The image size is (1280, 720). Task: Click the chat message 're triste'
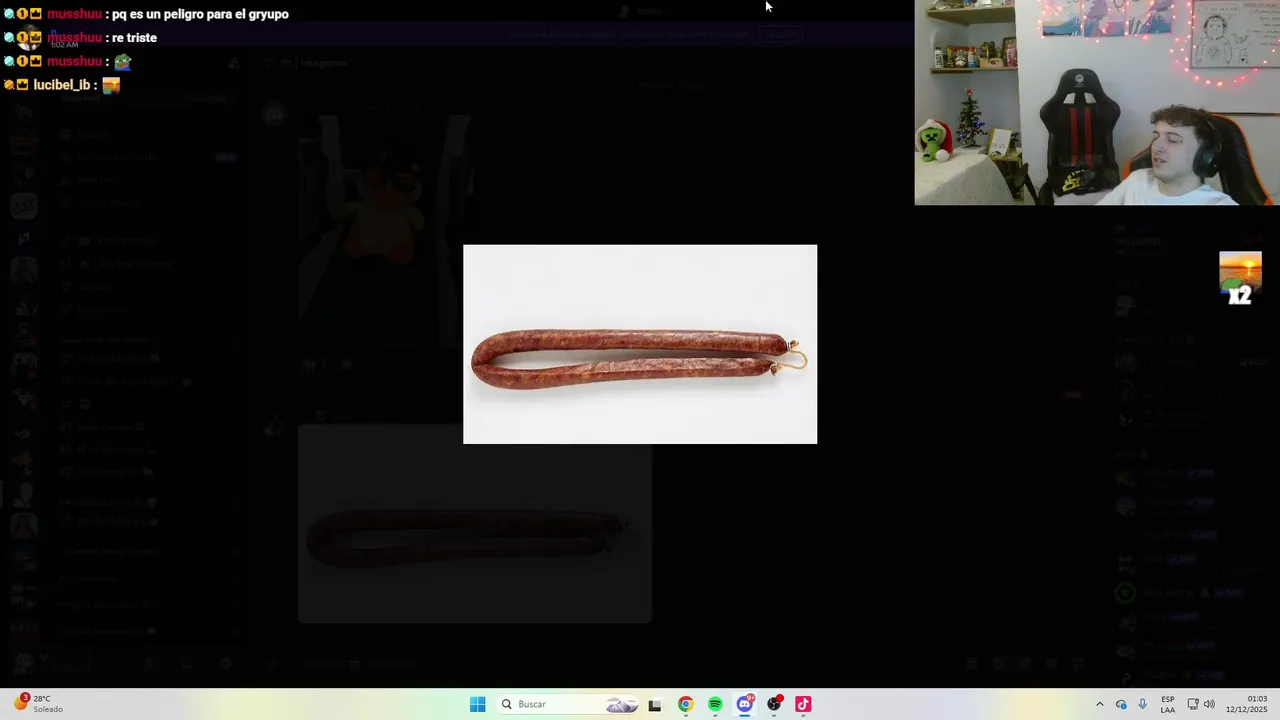(134, 38)
